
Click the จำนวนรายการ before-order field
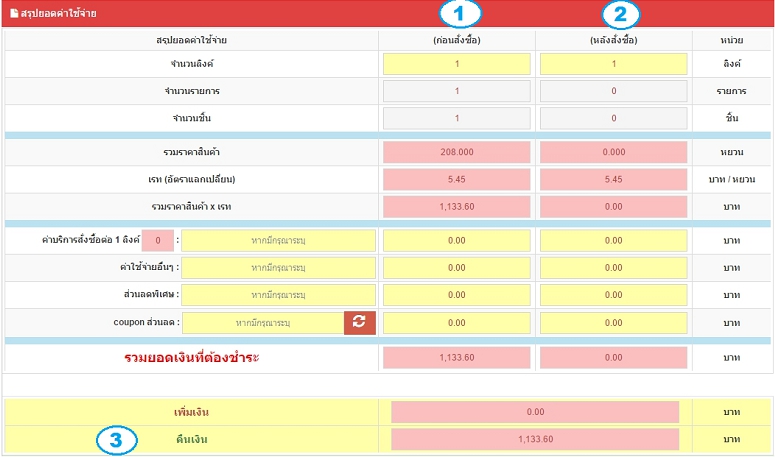coord(457,91)
